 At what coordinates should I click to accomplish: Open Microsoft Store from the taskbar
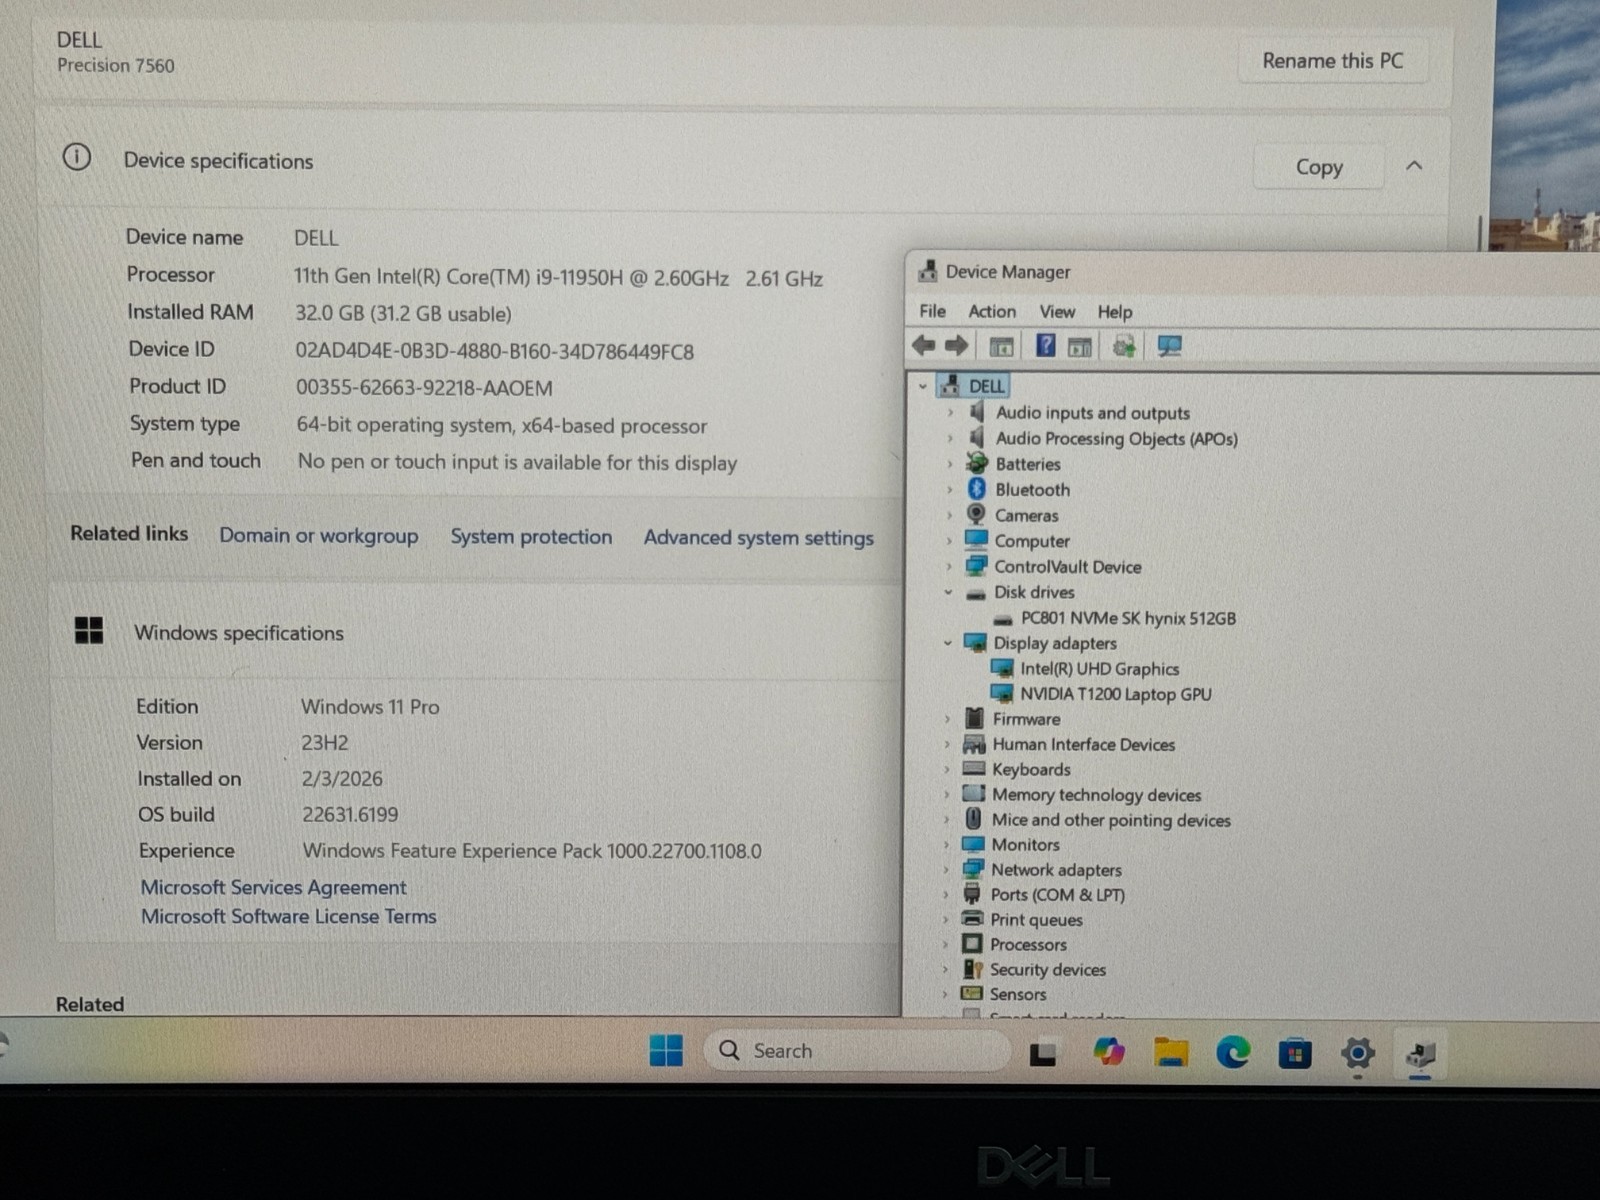coord(1295,1054)
